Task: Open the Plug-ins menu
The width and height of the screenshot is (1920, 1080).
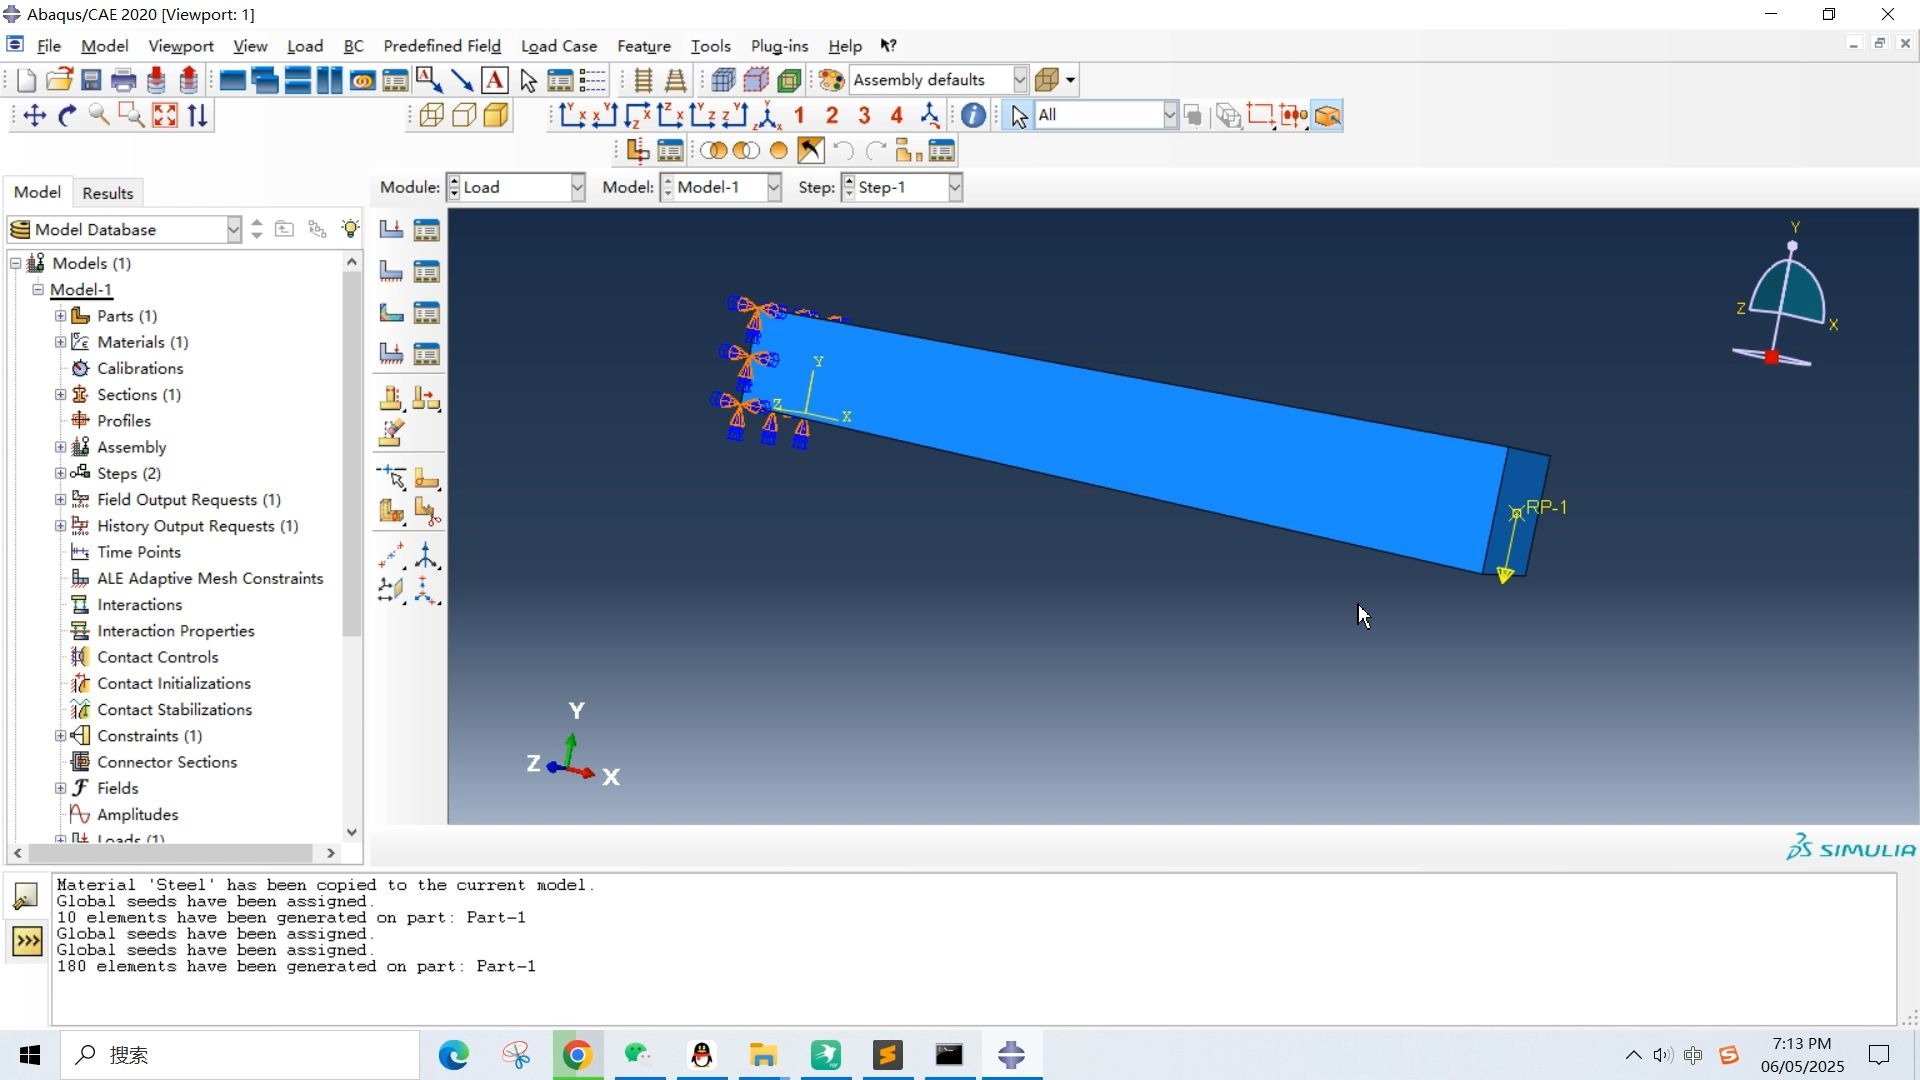Action: 779,46
